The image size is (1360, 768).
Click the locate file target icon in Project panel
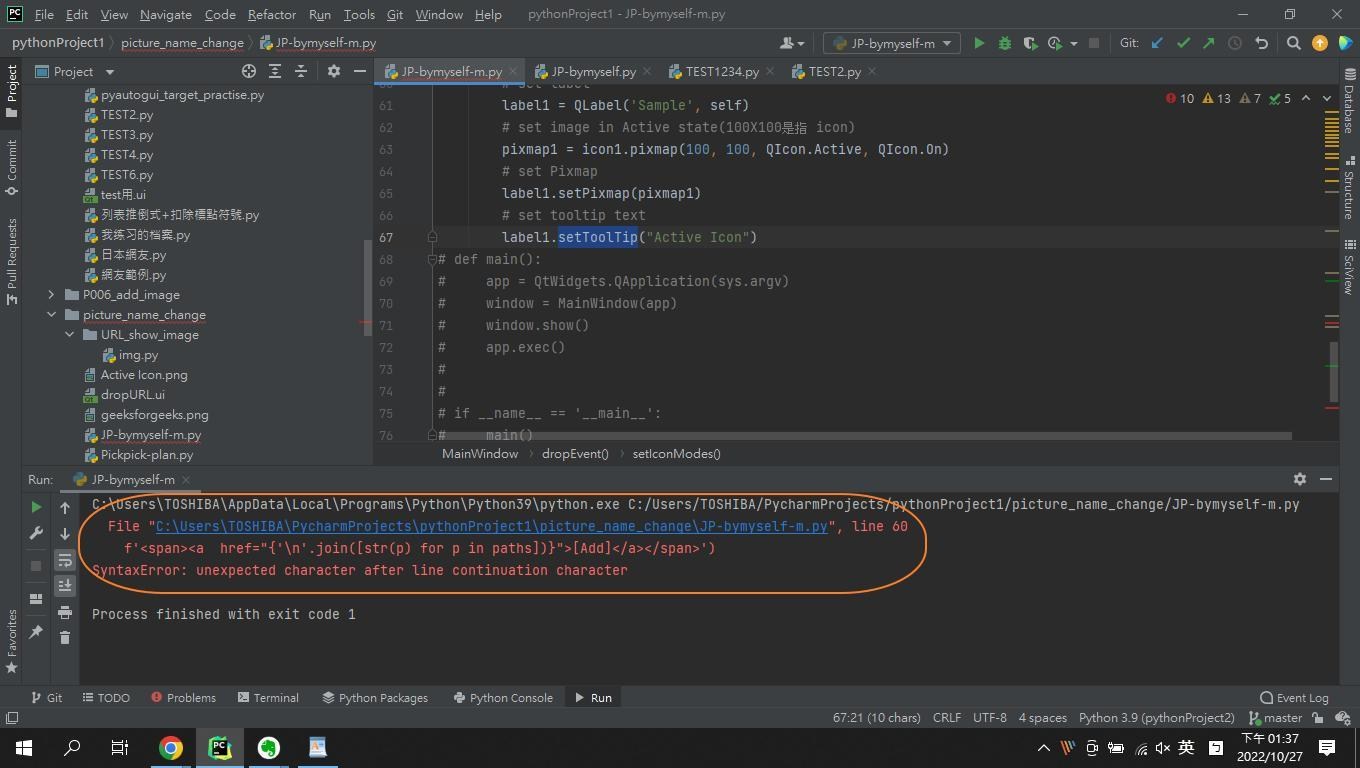[249, 71]
